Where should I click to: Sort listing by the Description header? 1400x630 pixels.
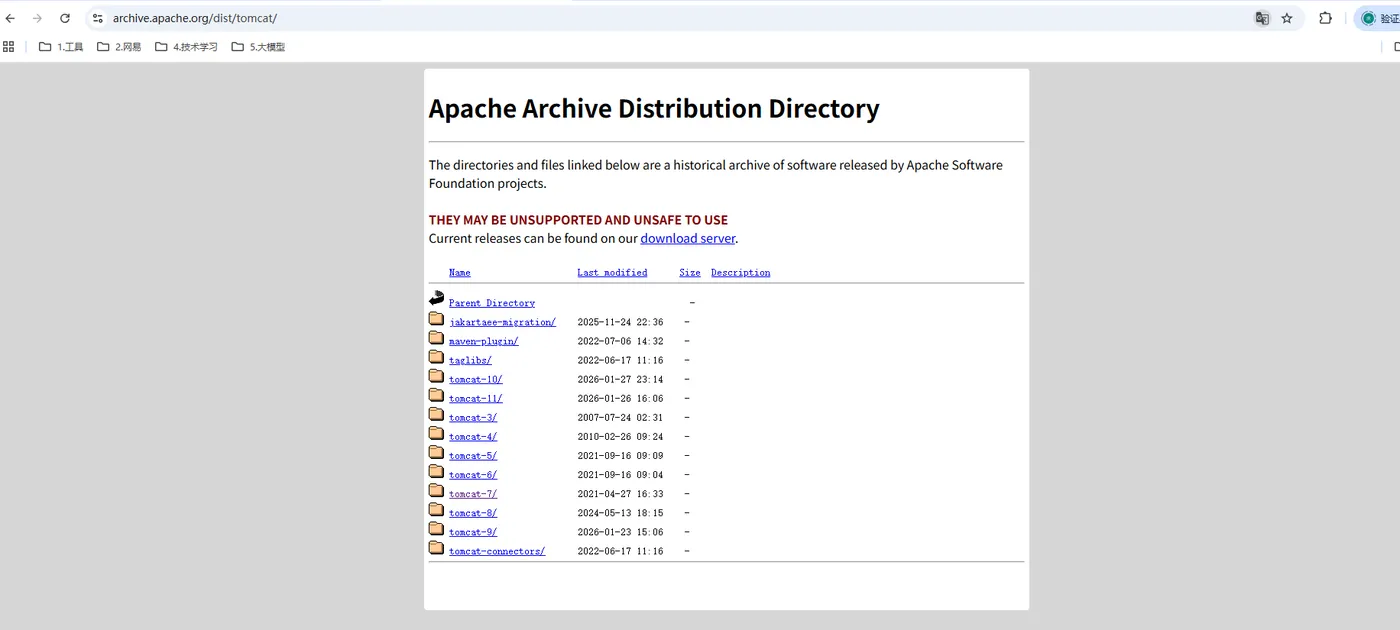point(741,272)
